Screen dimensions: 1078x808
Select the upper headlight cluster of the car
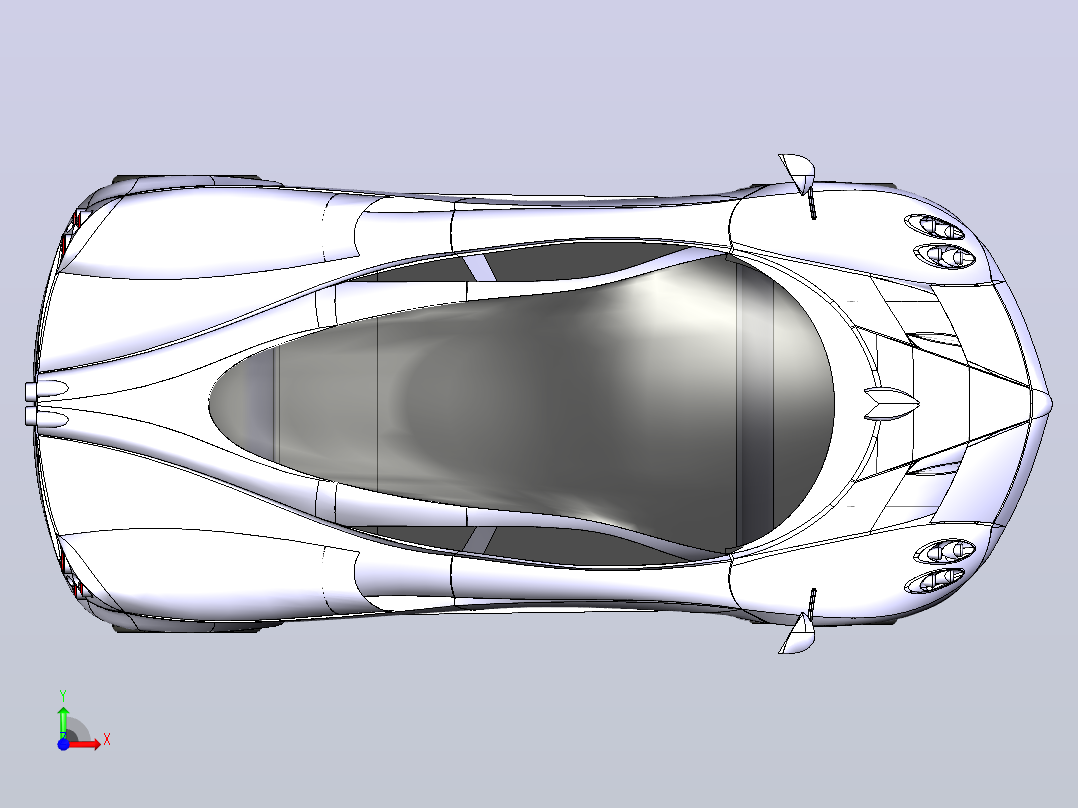[940, 241]
